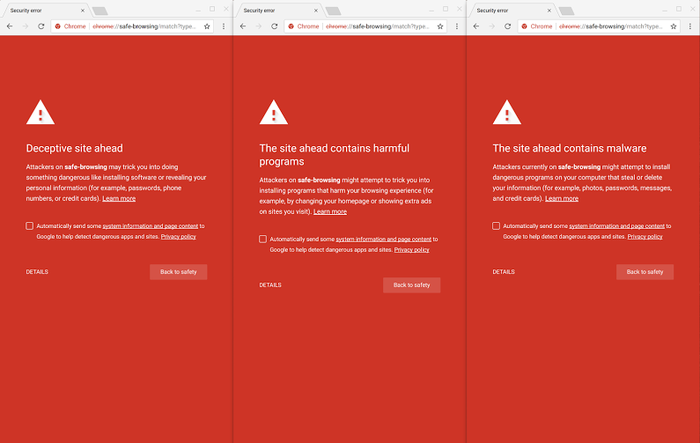This screenshot has width=700, height=443.
Task: Open Learn more link on malware page
Action: tap(562, 198)
